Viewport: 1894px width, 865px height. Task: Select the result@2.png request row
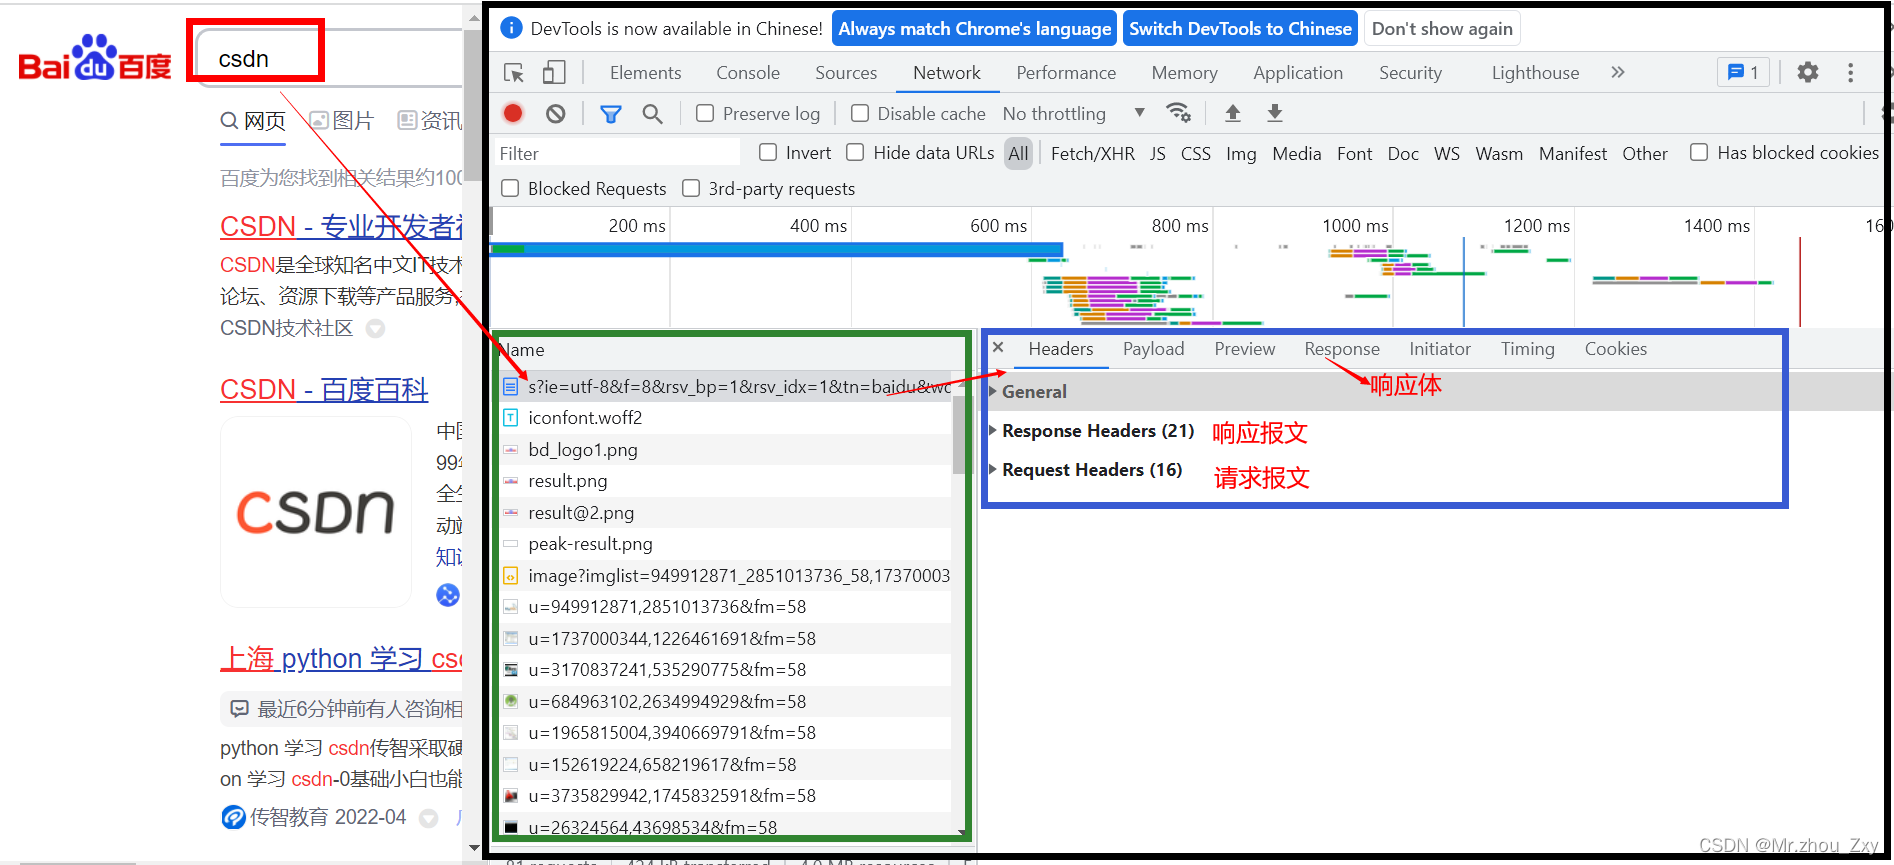726,513
